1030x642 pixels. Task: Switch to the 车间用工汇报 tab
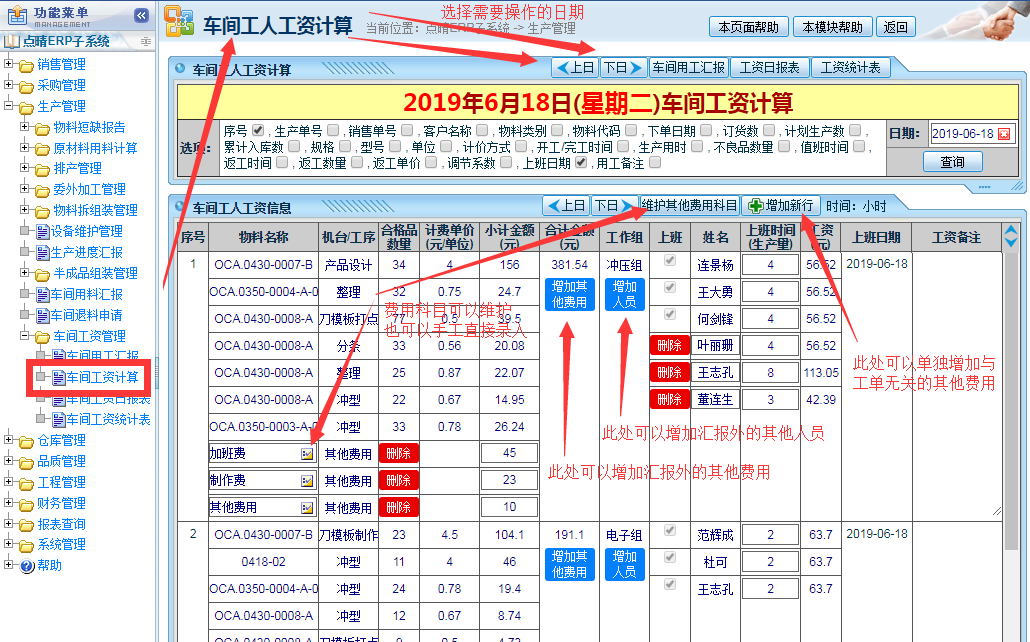[x=688, y=68]
